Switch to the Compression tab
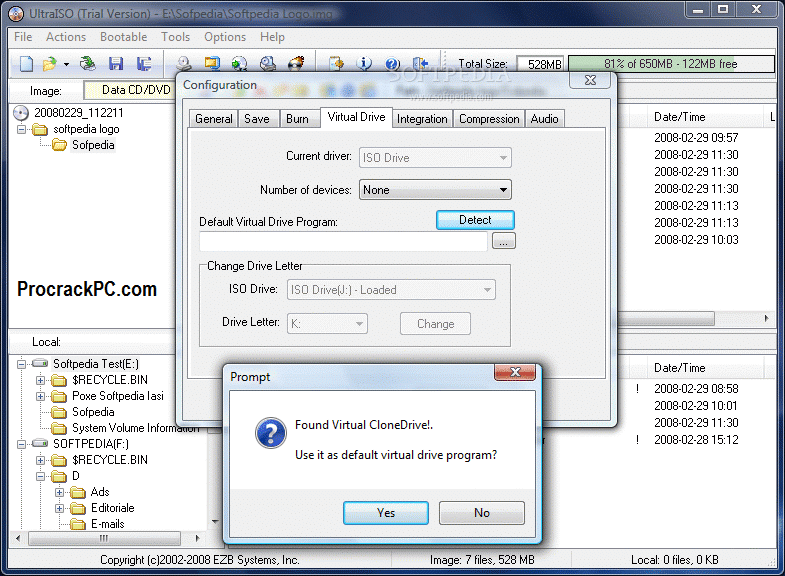 [489, 119]
